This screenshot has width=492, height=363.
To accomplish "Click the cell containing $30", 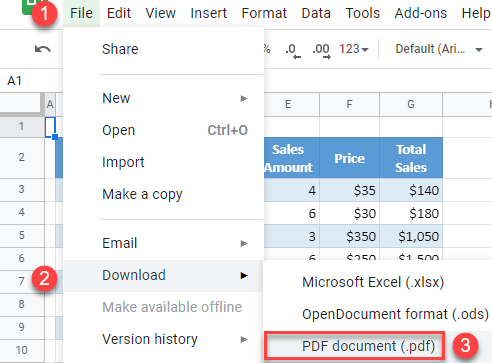I will [349, 213].
